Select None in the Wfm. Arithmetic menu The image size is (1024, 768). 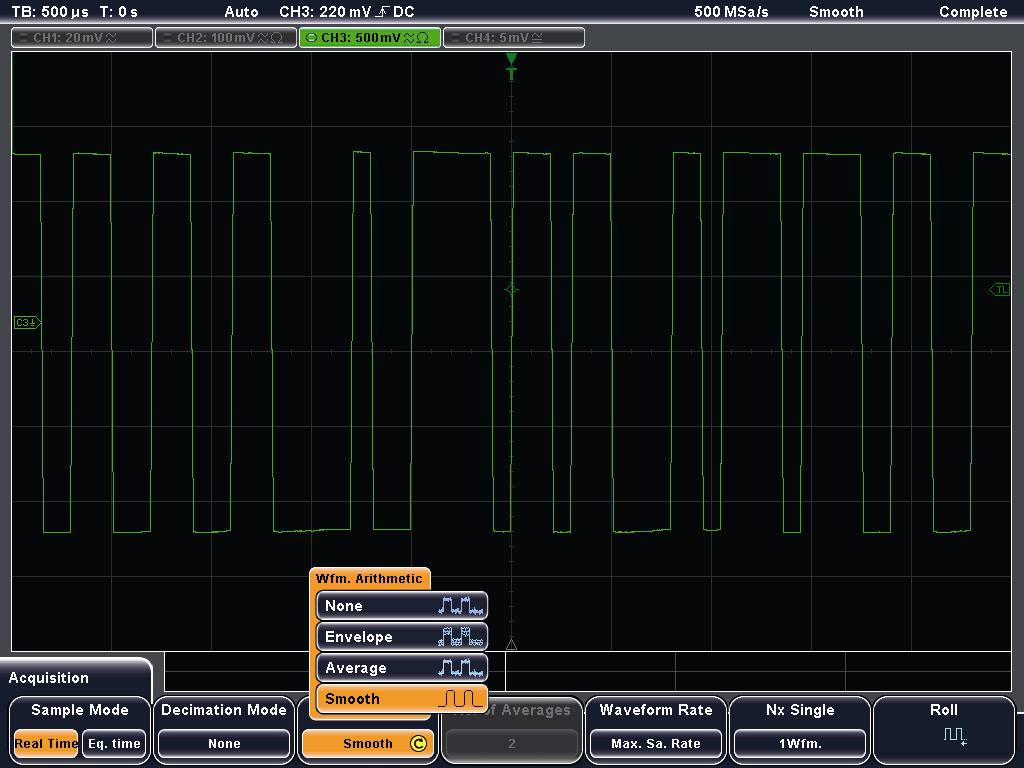(401, 606)
